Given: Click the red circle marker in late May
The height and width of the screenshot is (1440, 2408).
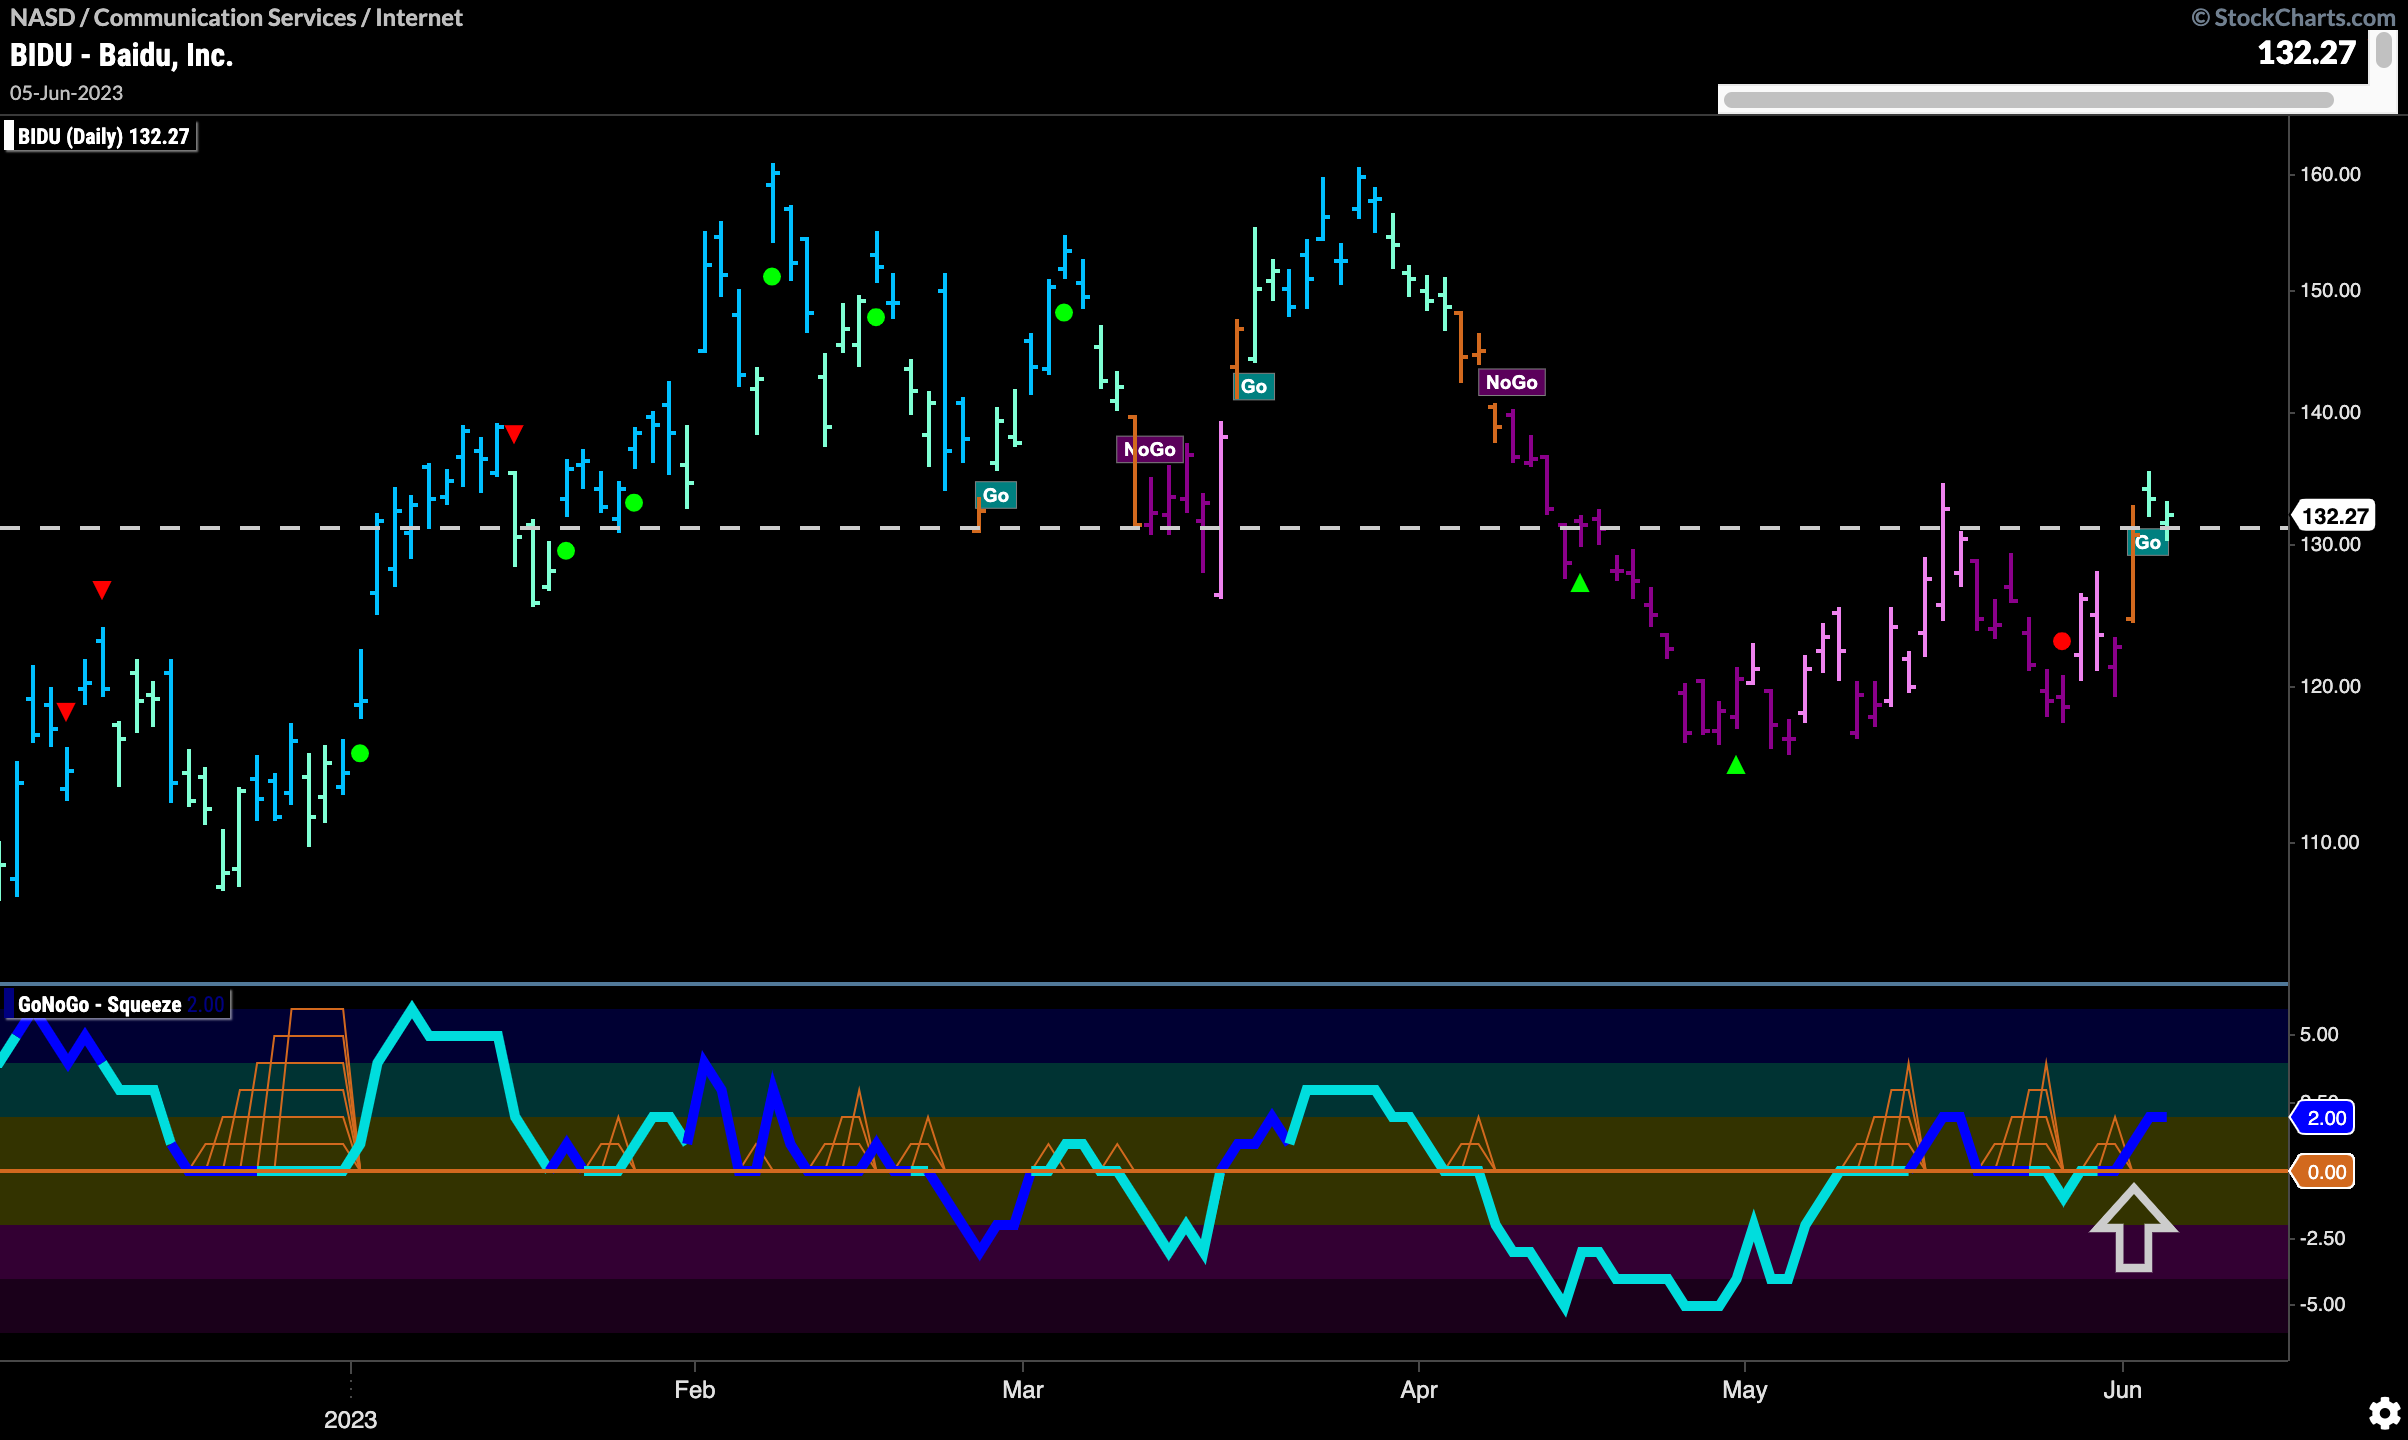Looking at the screenshot, I should [x=2061, y=641].
